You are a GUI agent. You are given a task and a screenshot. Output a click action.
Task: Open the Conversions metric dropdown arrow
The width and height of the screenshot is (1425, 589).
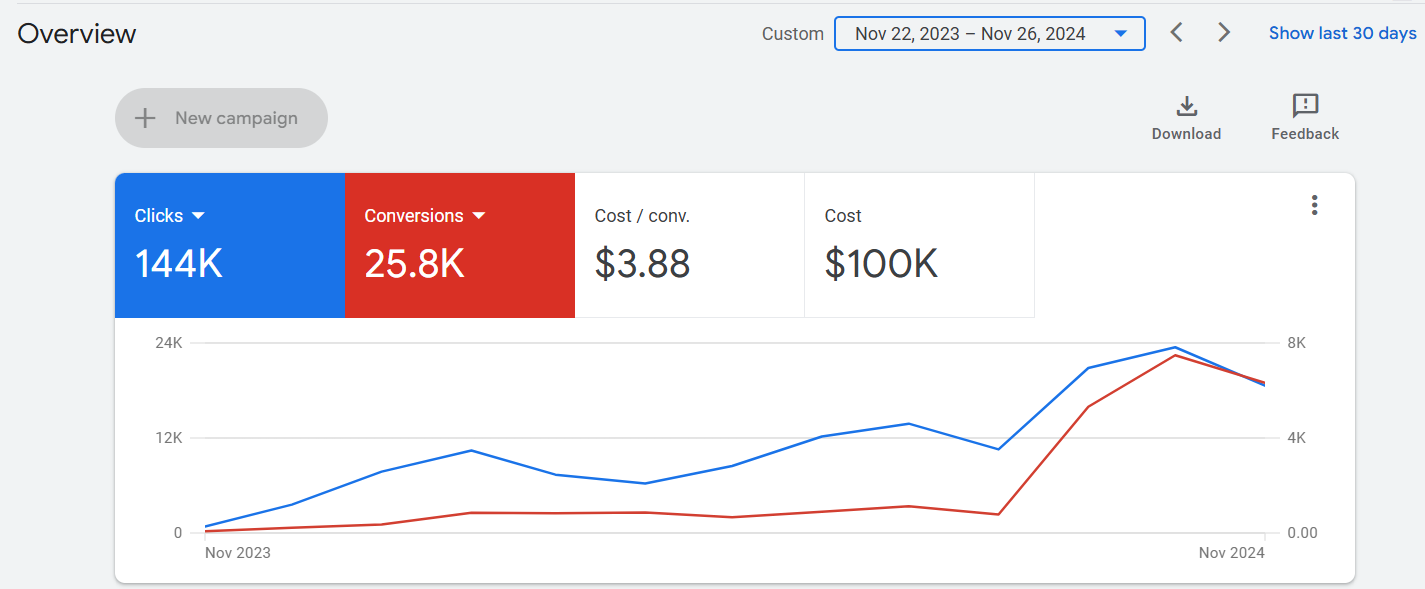[x=479, y=216]
